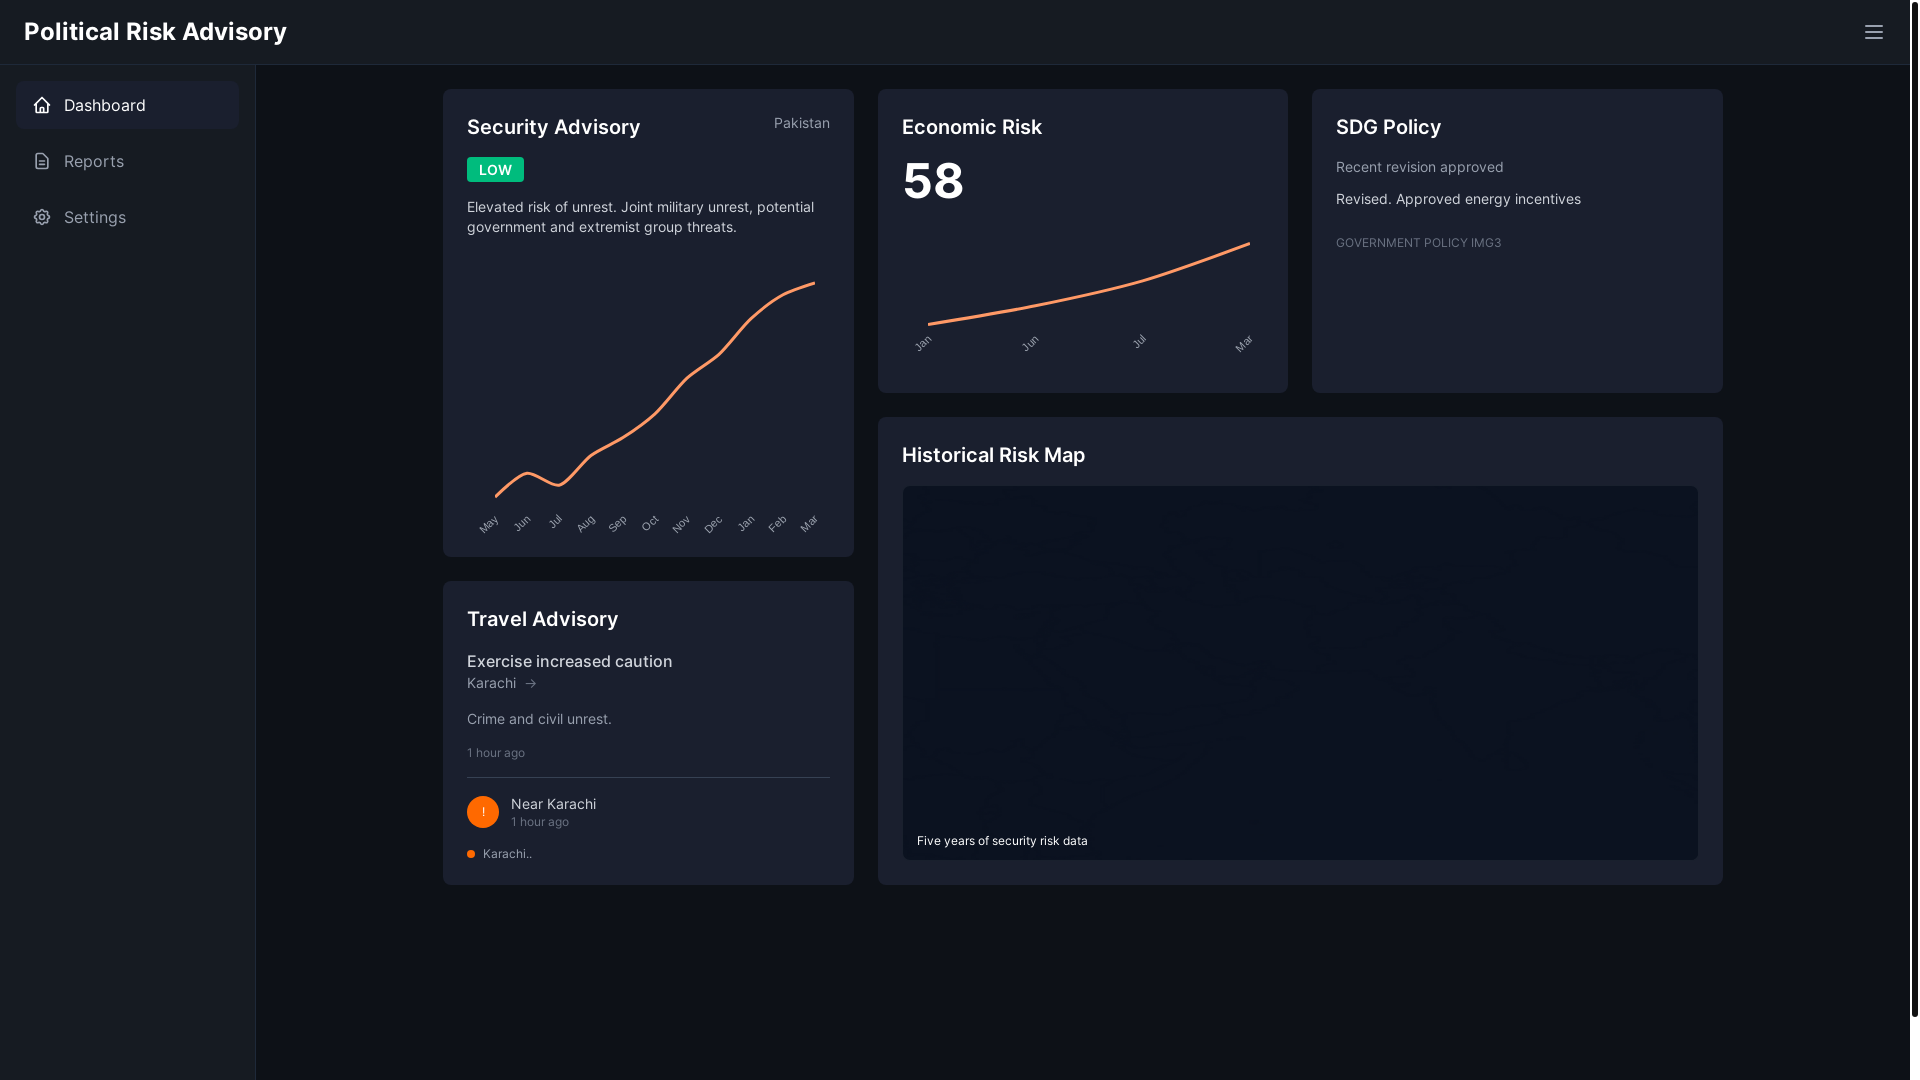1920x1080 pixels.
Task: Click the May label on security chart
Action: click(x=488, y=524)
